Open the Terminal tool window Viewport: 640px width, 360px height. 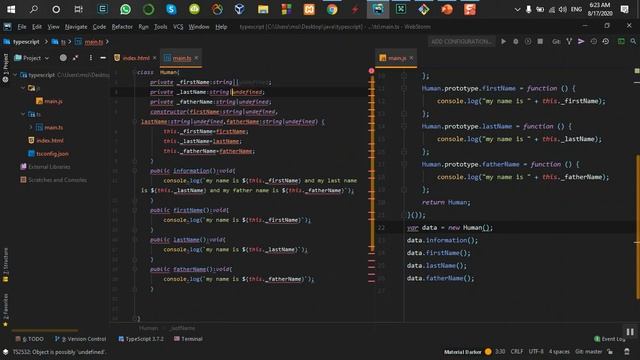188,339
